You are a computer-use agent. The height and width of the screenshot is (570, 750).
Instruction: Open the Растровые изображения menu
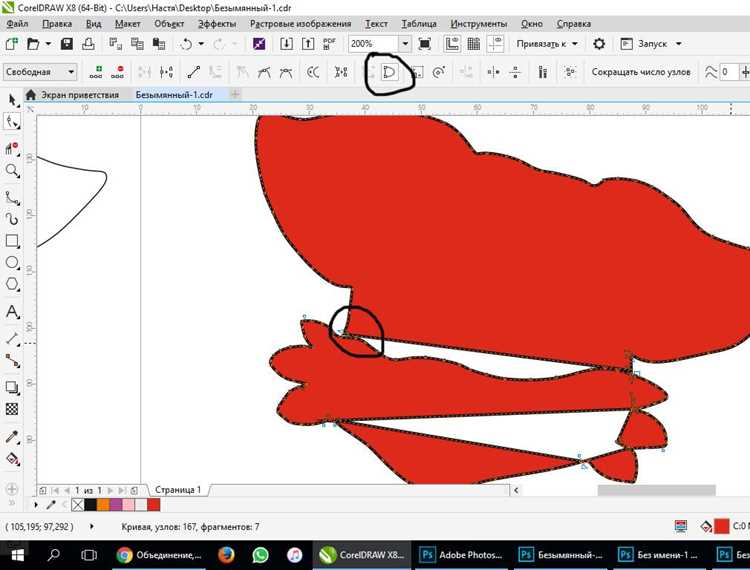300,23
